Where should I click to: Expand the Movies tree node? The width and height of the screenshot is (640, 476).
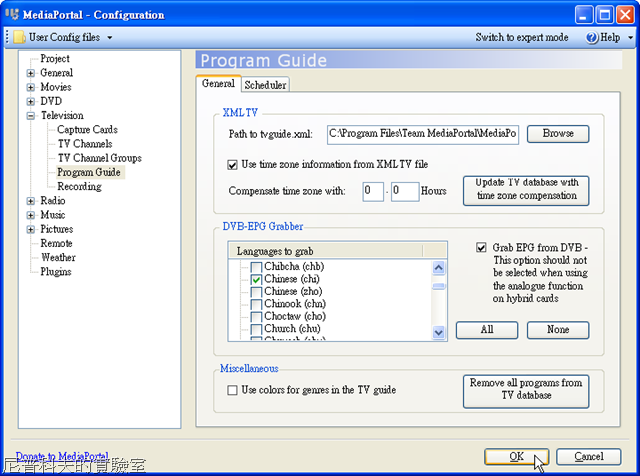pyautogui.click(x=31, y=87)
